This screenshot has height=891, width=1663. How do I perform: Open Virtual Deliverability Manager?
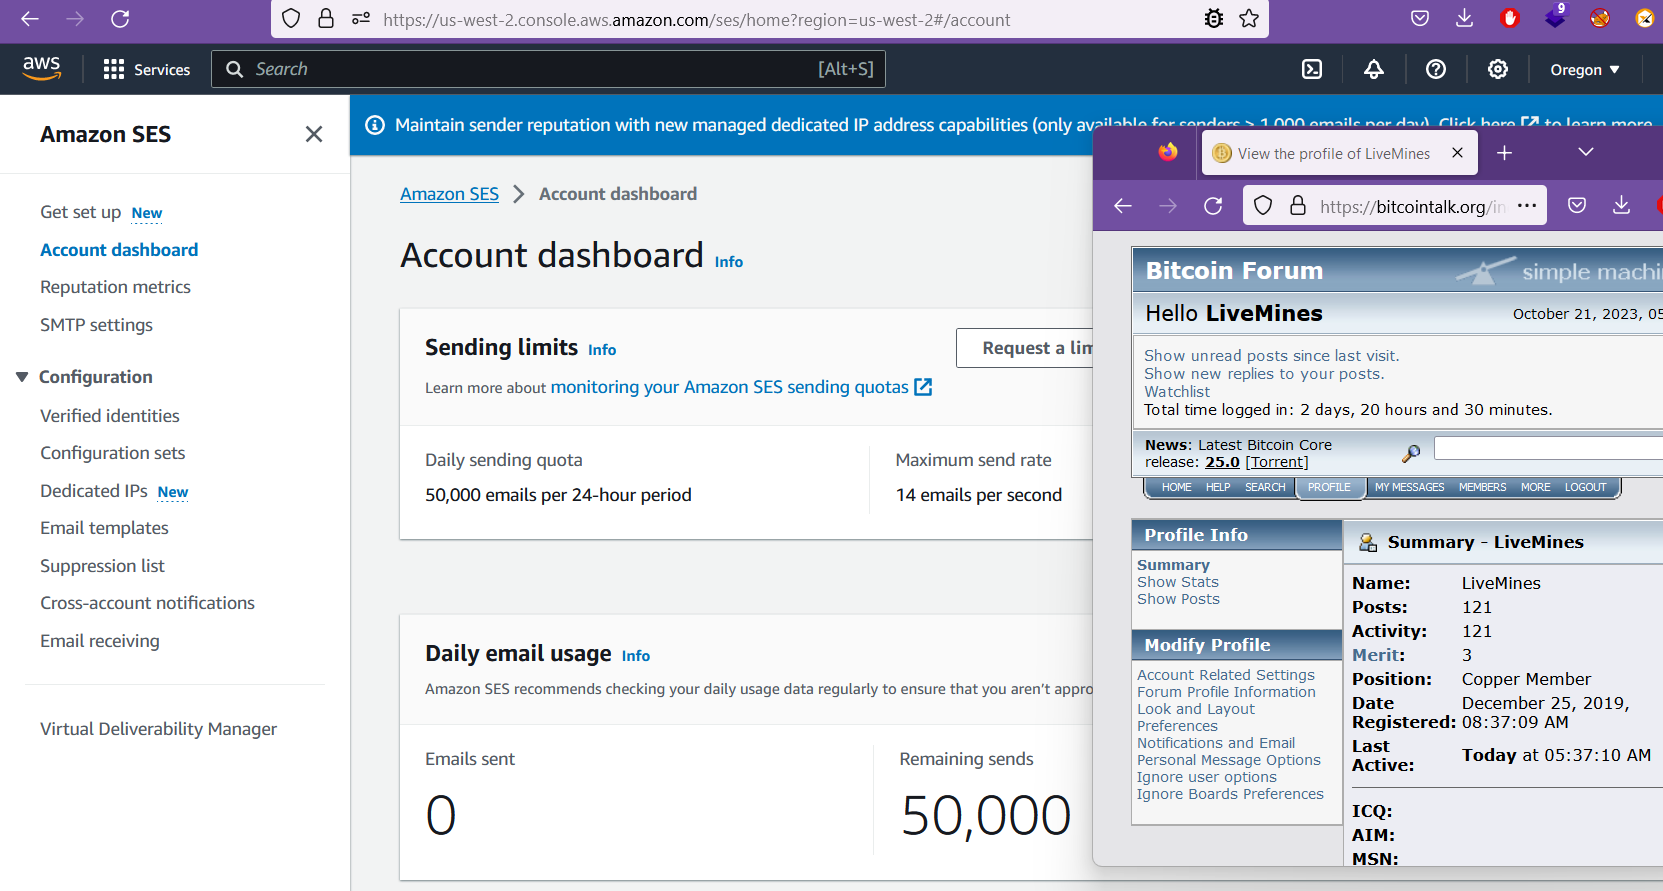158,729
